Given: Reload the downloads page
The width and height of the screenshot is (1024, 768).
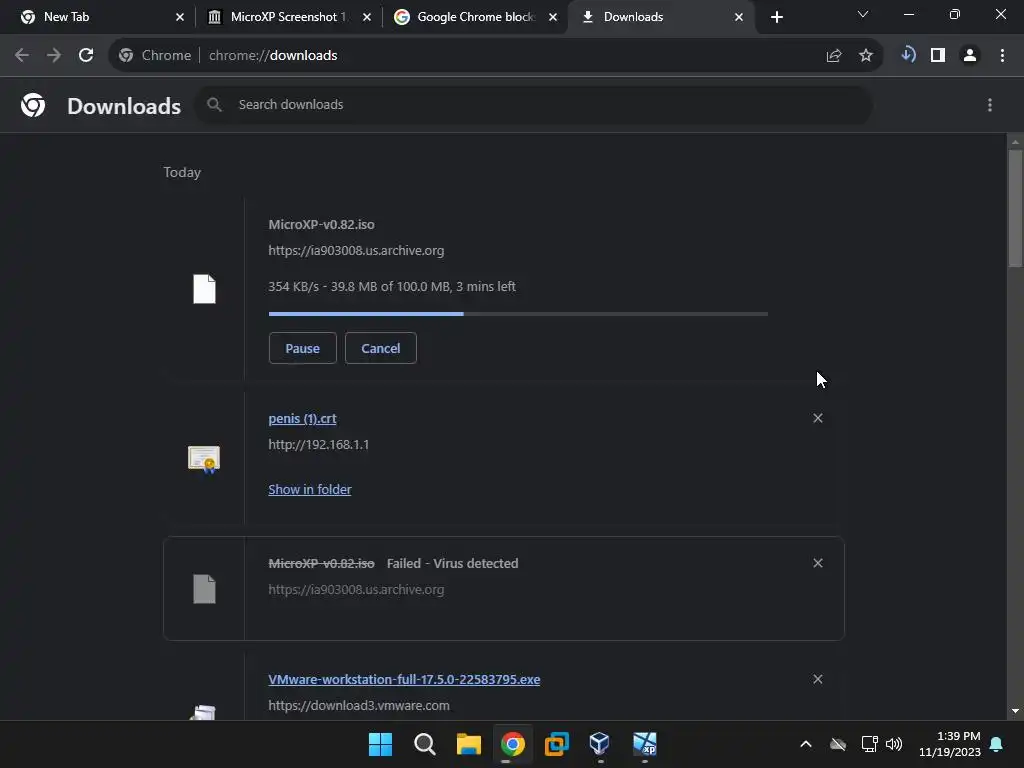Looking at the screenshot, I should (86, 56).
